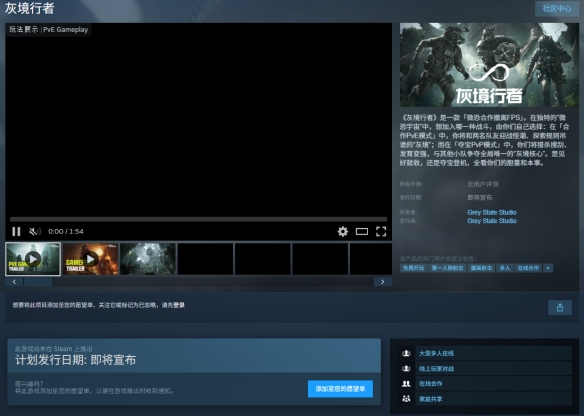This screenshot has height=416, width=584.
Task: Select the 免费开玩 tag
Action: click(x=413, y=268)
